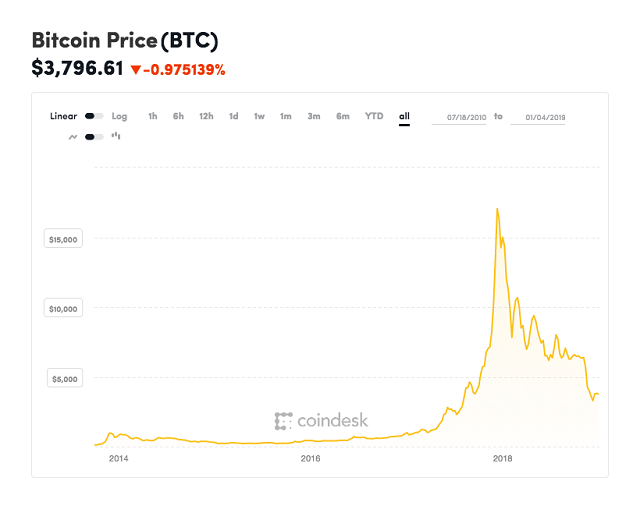Select the 1h time range
The width and height of the screenshot is (640, 509).
tap(153, 116)
